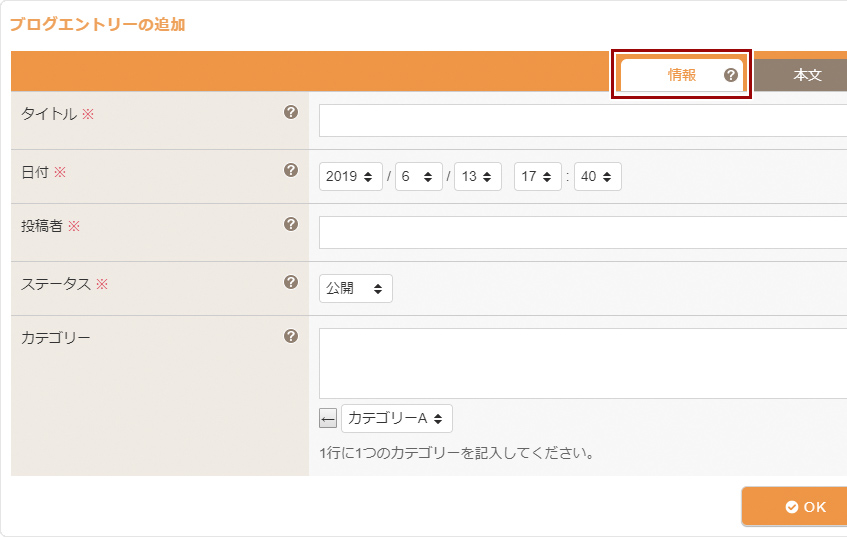This screenshot has height=537, width=847.
Task: Open the month dropdown showing 6
Action: pos(419,177)
